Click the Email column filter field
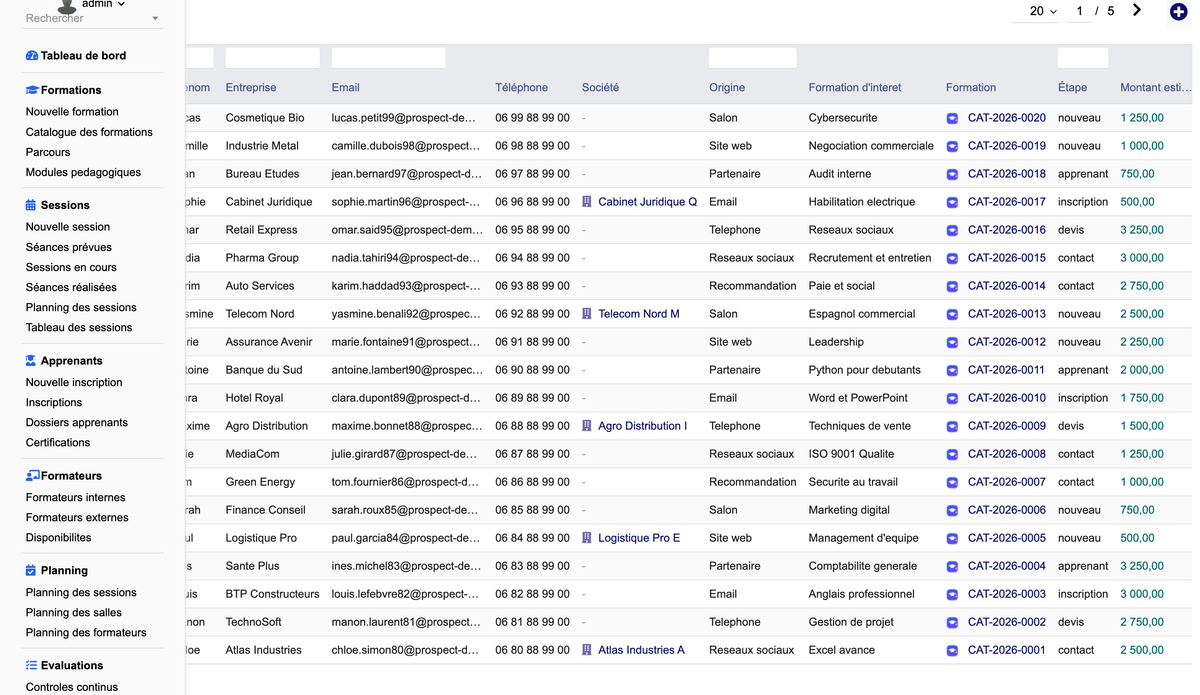1200x695 pixels. pos(389,58)
